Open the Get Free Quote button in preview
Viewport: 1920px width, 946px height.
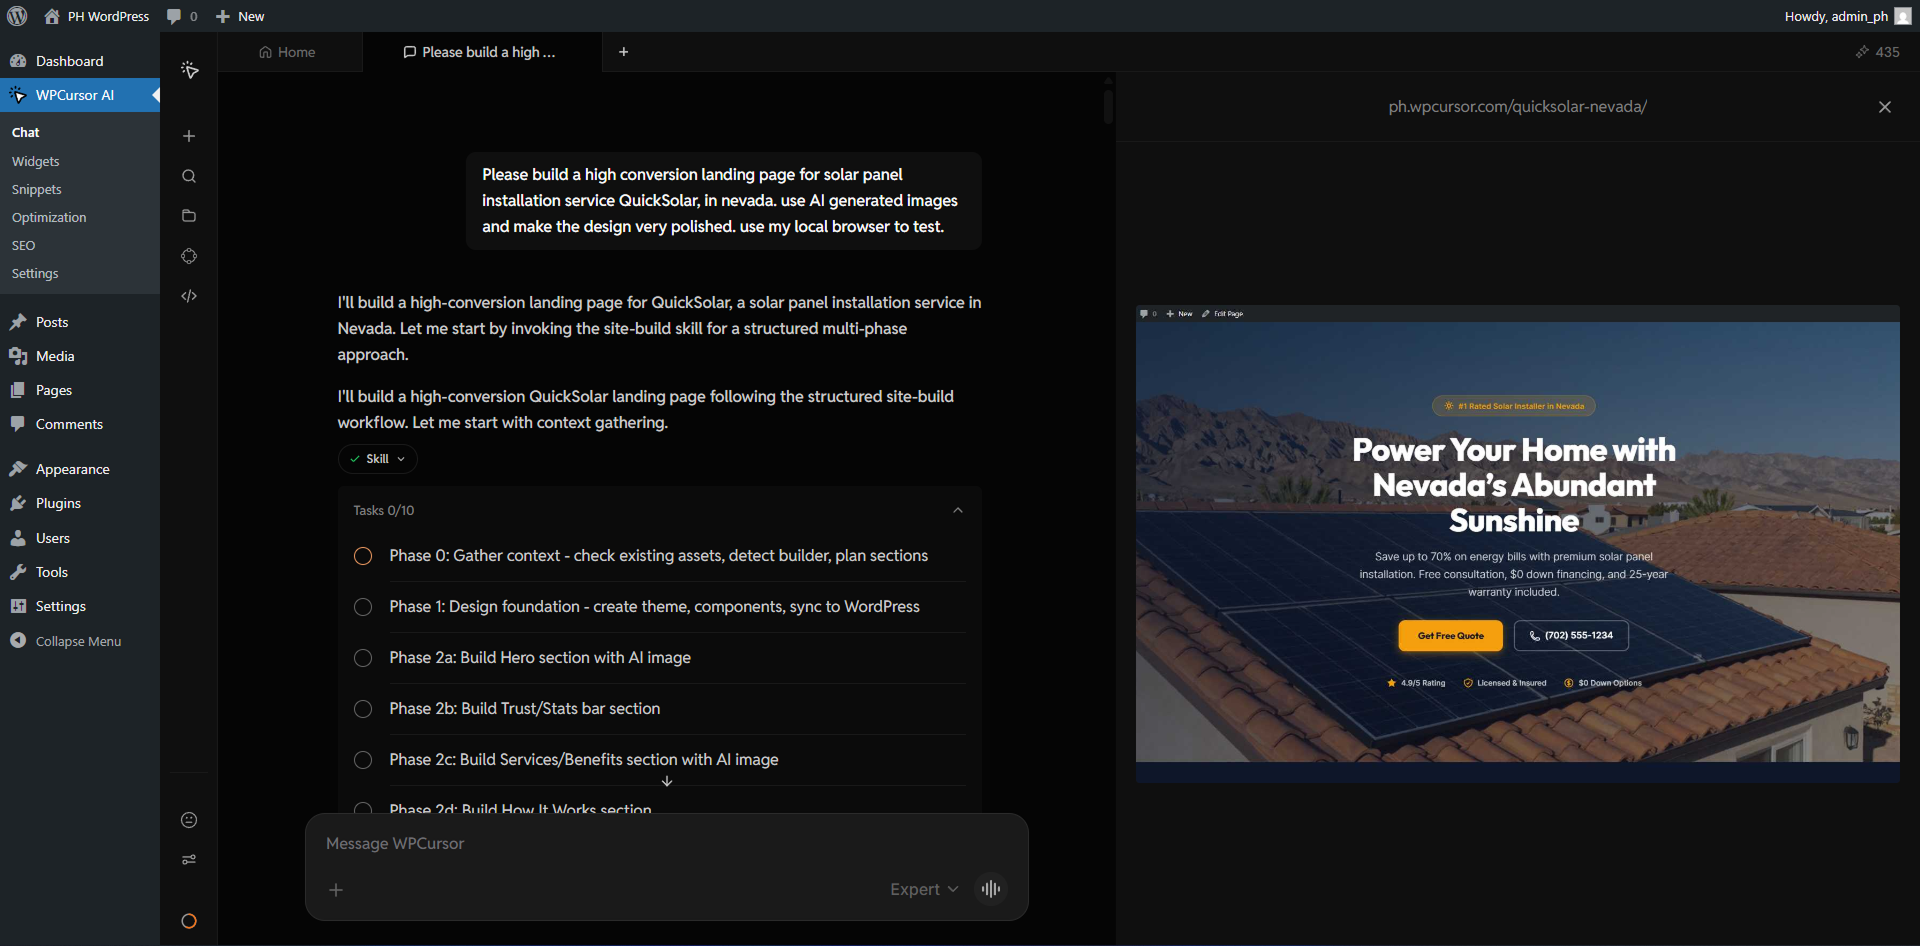pyautogui.click(x=1450, y=636)
